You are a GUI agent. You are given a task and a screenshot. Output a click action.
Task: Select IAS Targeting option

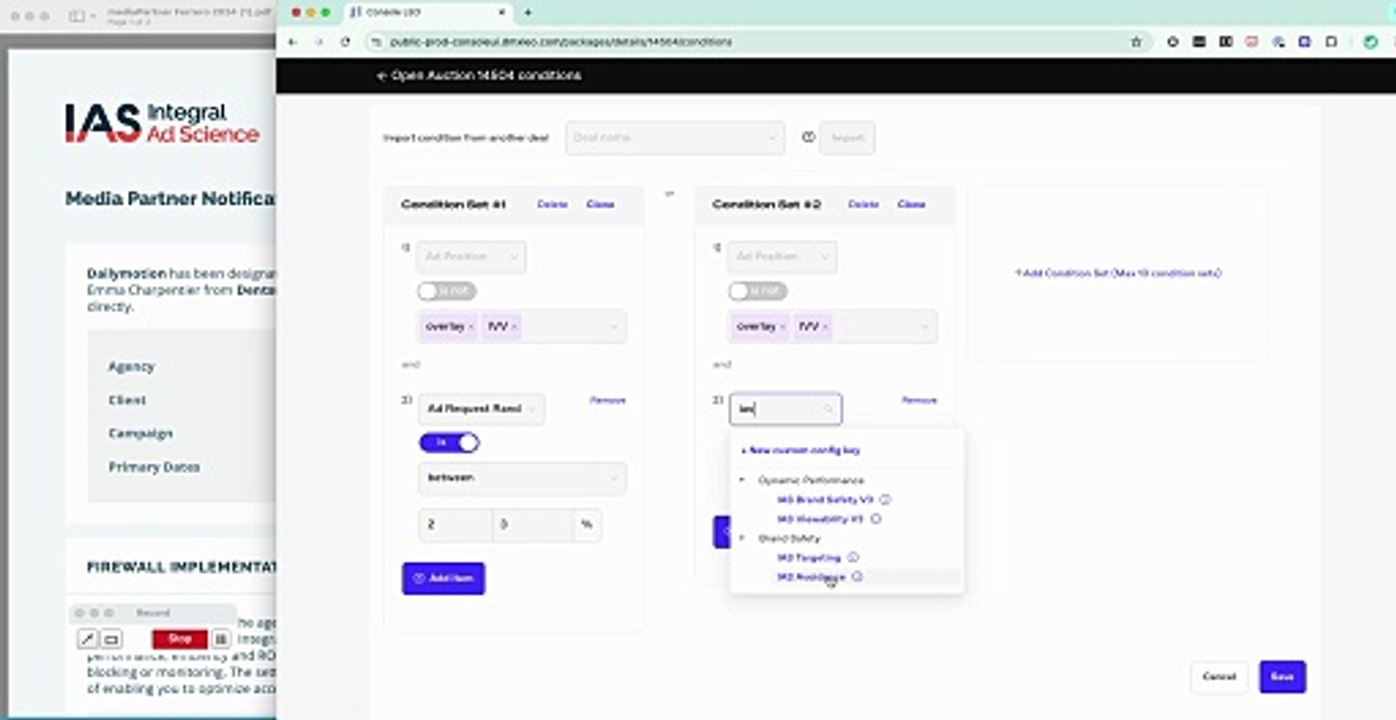pos(809,557)
